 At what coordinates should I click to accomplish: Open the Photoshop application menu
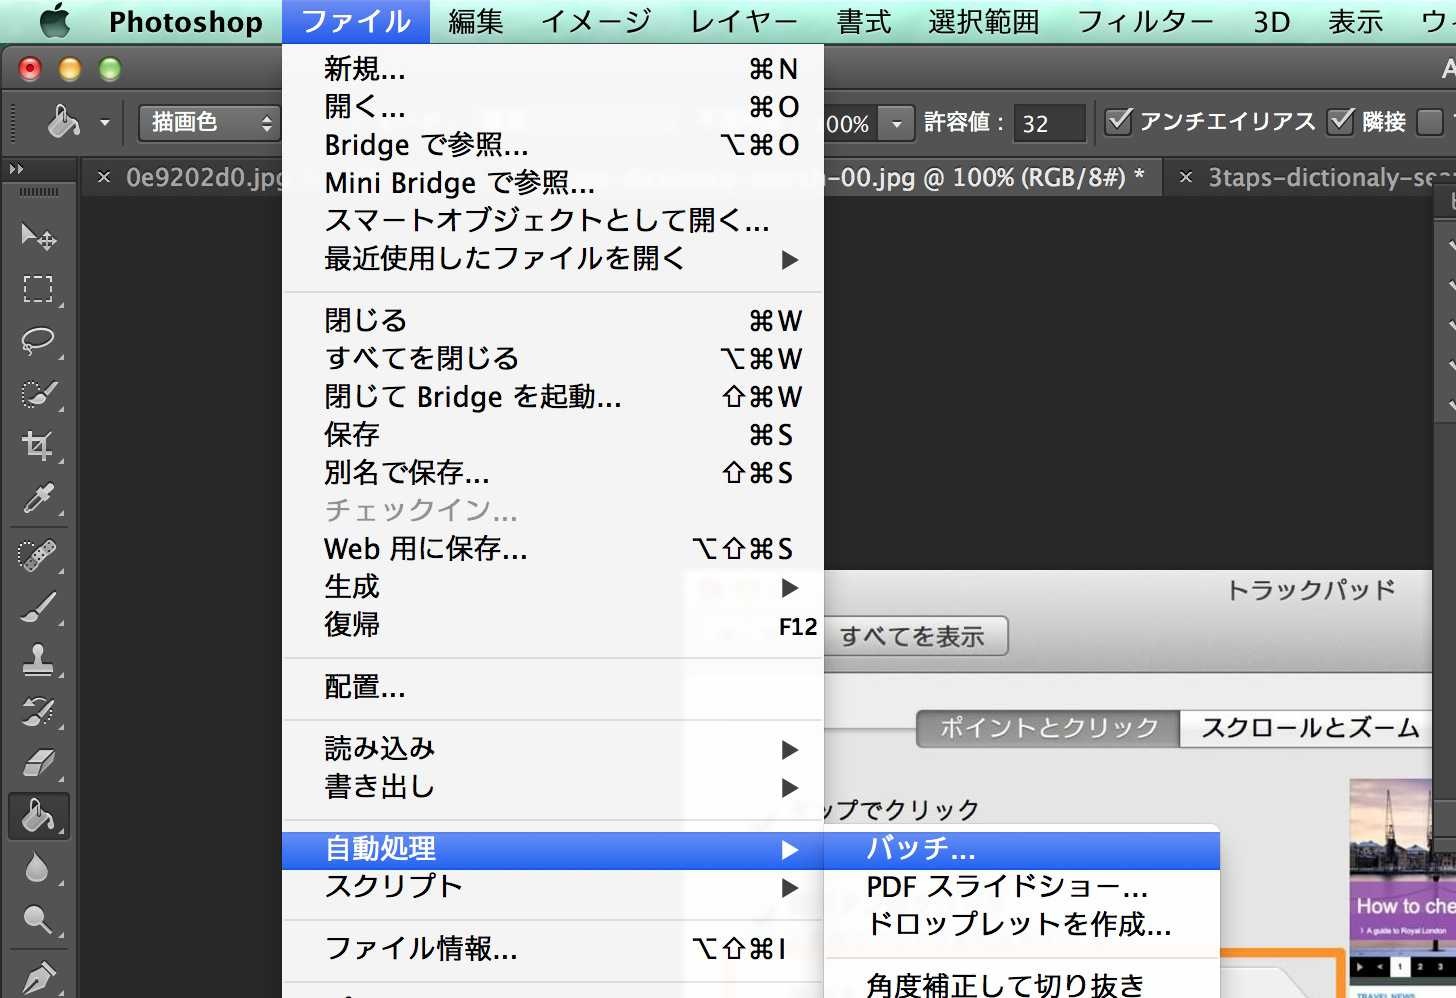pyautogui.click(x=186, y=21)
